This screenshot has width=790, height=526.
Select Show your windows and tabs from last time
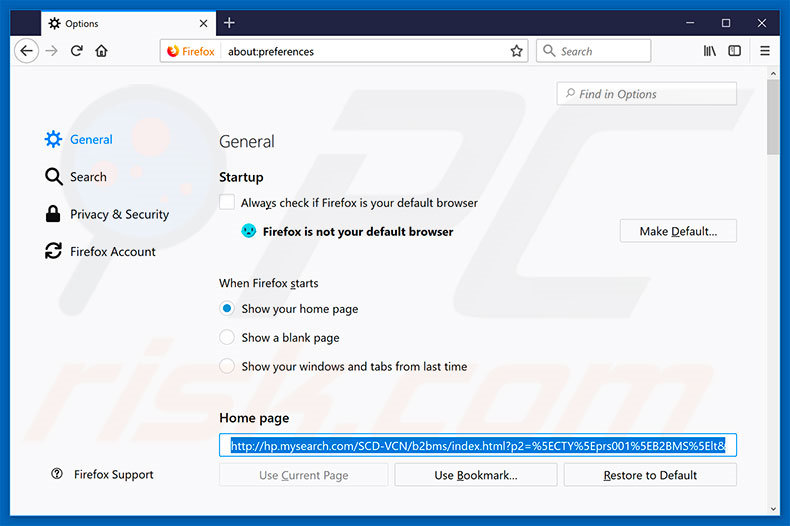(227, 366)
